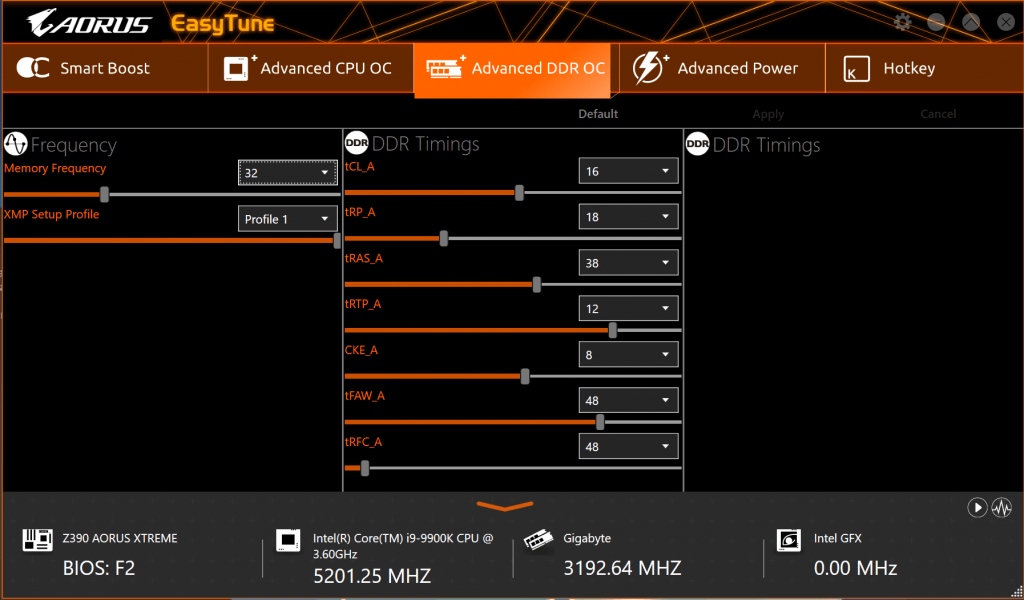
Task: Click the tRFC_A slider handle
Action: [365, 468]
